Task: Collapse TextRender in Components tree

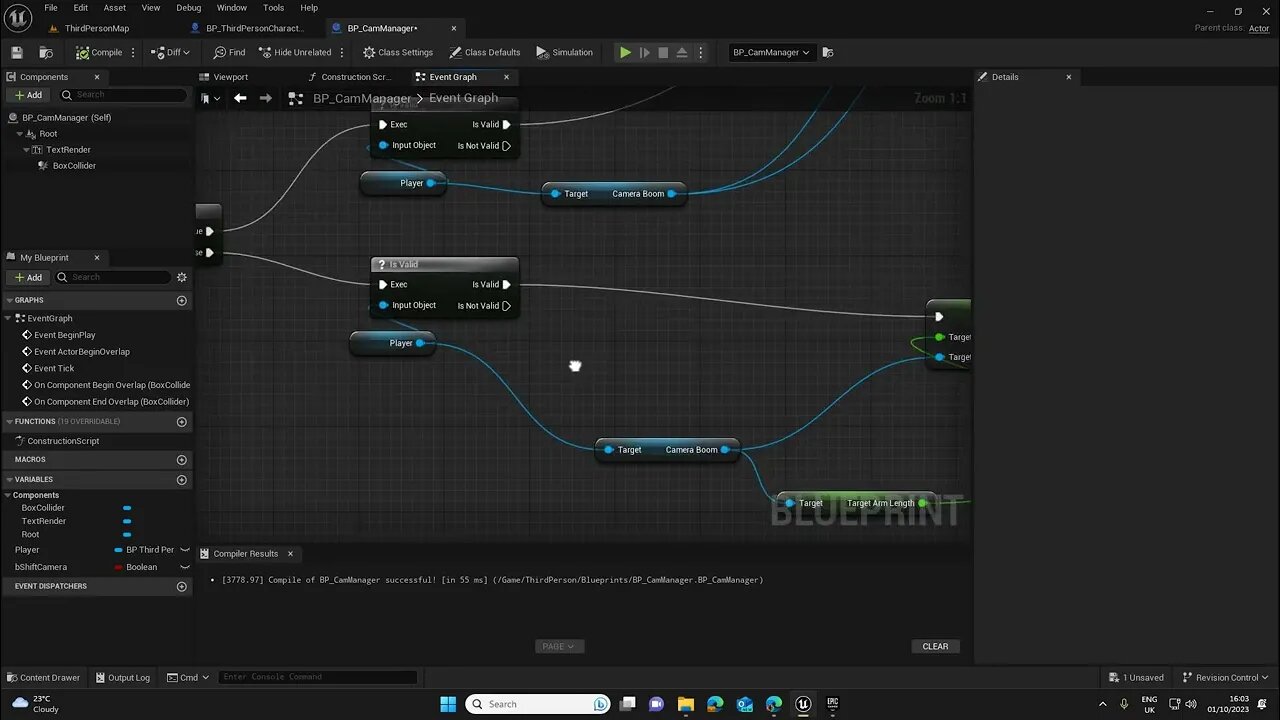Action: pyautogui.click(x=26, y=150)
